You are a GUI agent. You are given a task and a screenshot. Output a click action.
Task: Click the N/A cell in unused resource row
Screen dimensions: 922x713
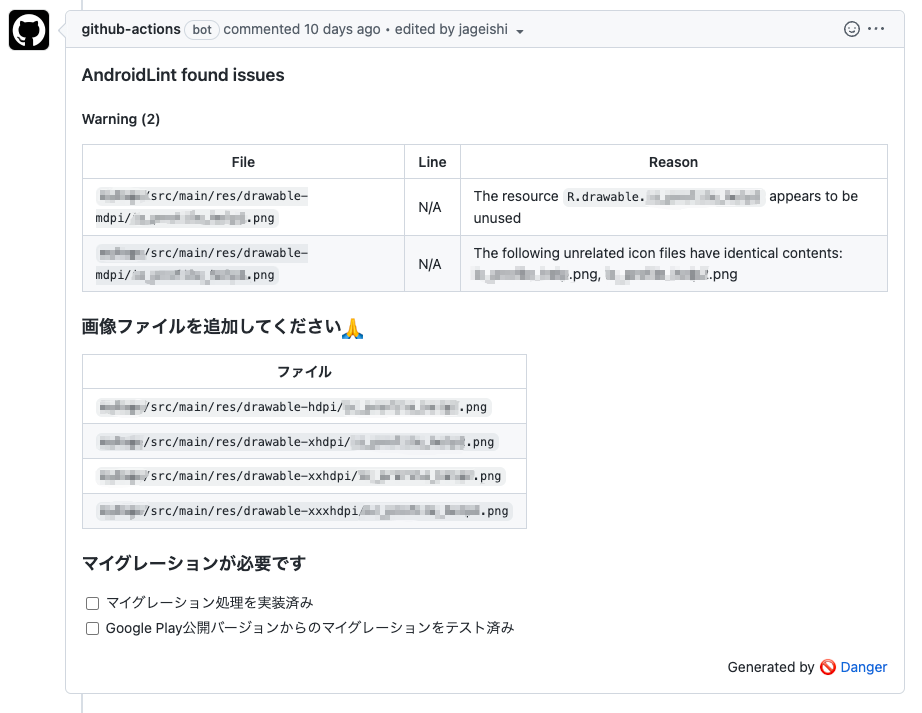click(x=430, y=207)
